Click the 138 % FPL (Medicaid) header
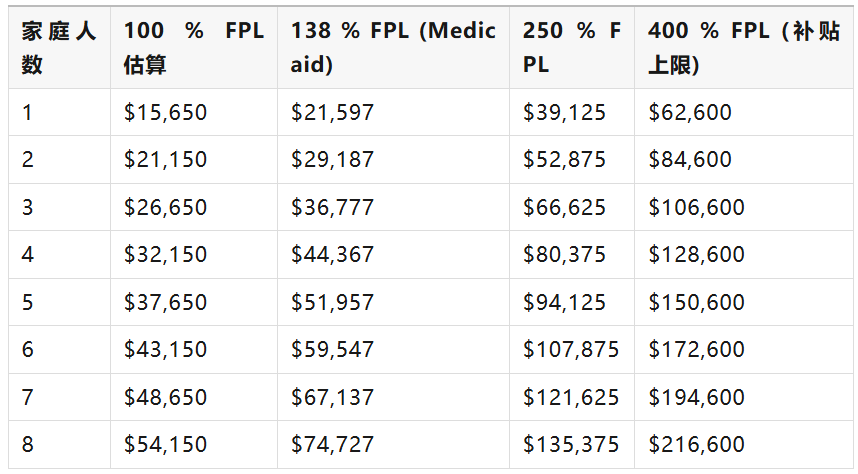Viewport: 858px width, 474px height. click(392, 48)
